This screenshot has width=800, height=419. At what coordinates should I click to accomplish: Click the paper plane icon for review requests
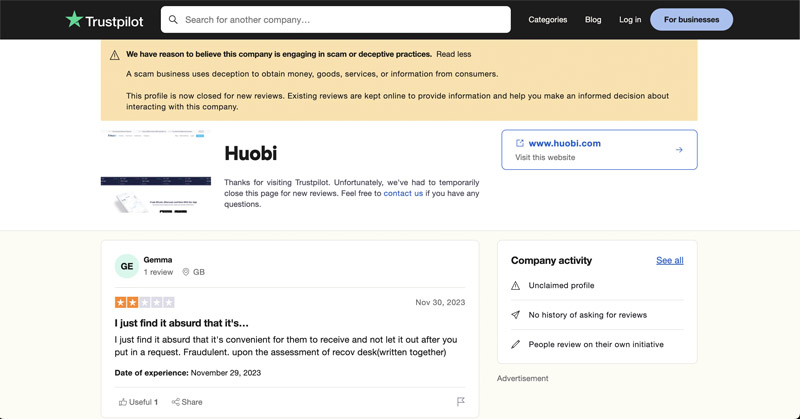coord(515,315)
